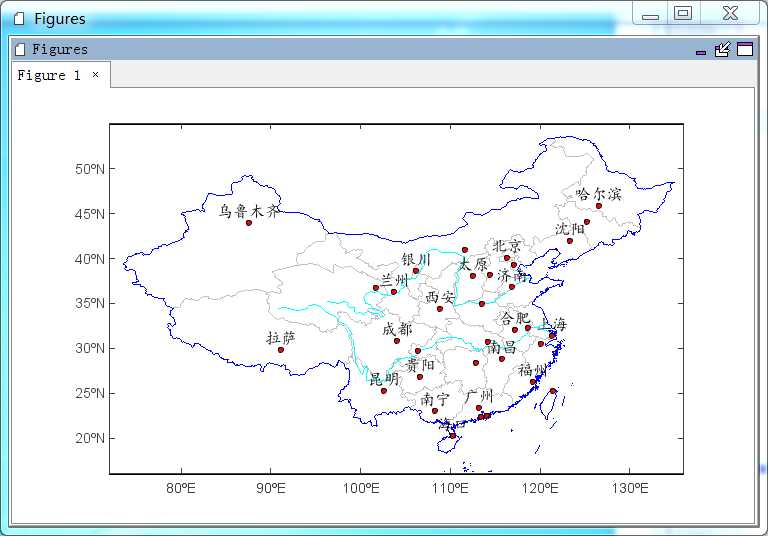Close the outer Figures window
Image resolution: width=768 pixels, height=536 pixels.
730,13
